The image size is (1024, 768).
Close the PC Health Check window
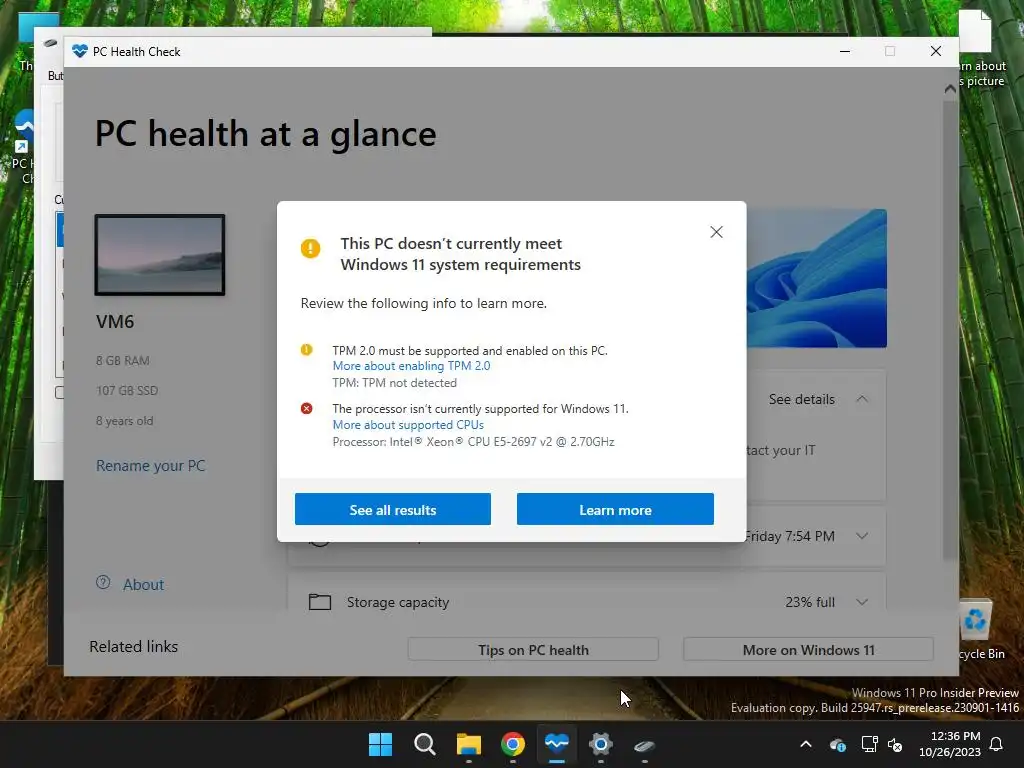point(936,51)
